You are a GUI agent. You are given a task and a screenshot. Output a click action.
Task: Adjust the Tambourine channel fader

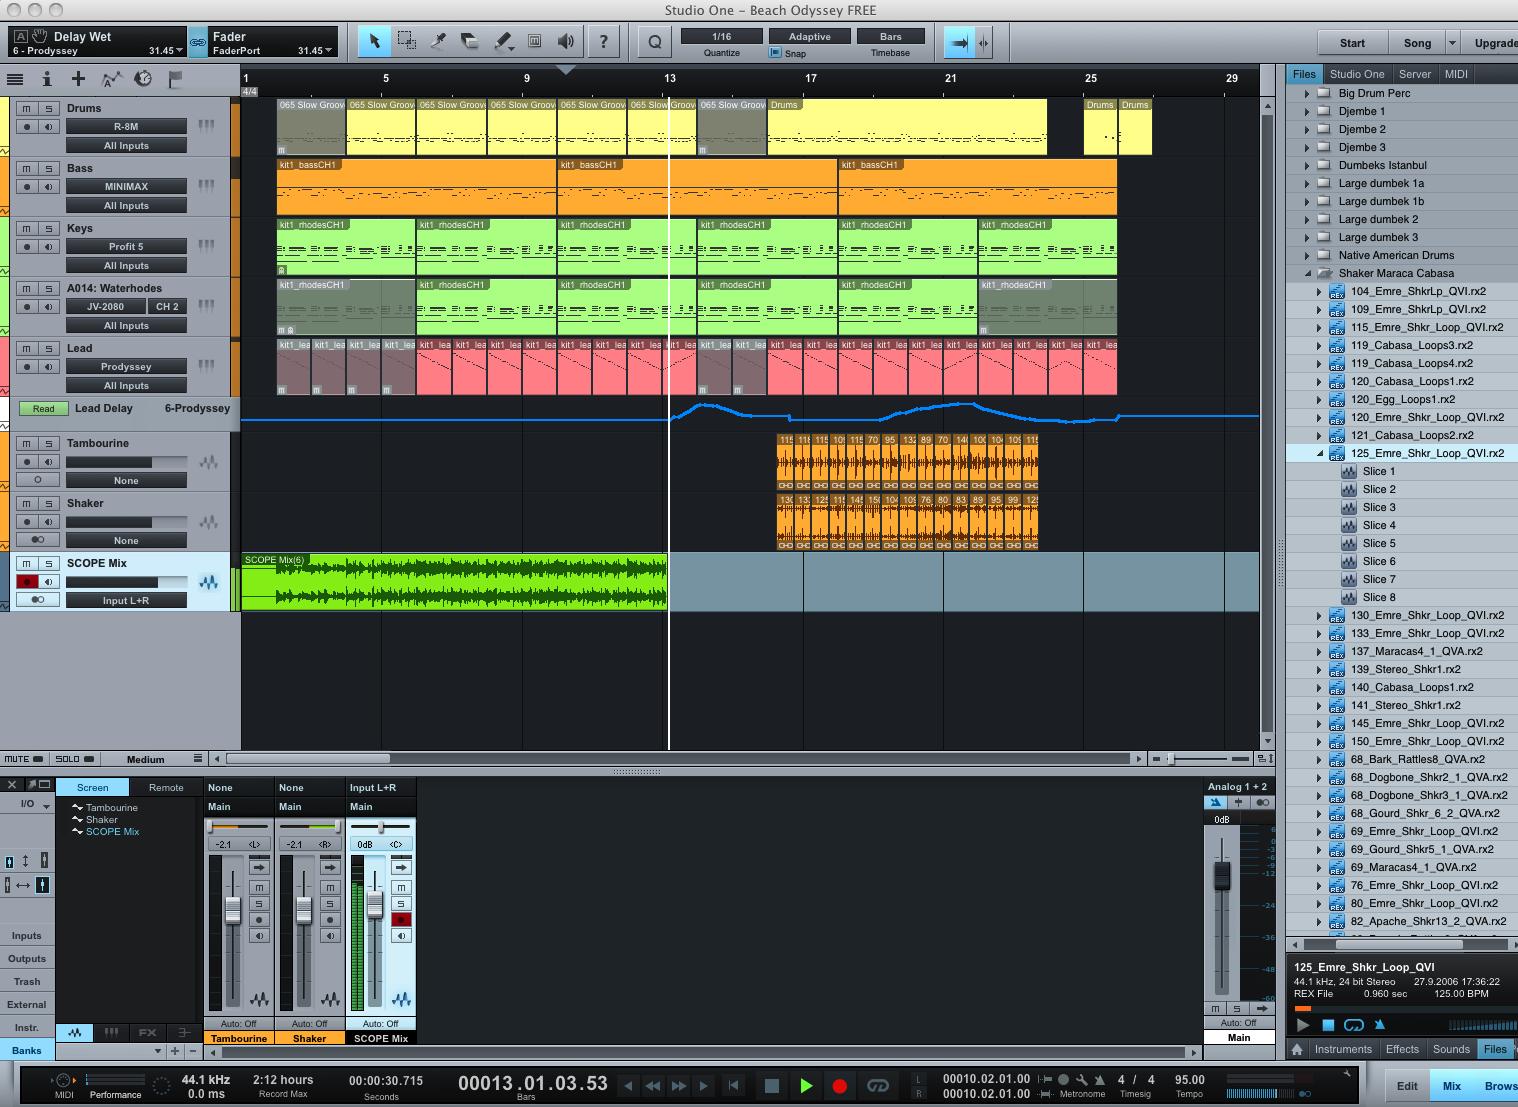[x=233, y=909]
